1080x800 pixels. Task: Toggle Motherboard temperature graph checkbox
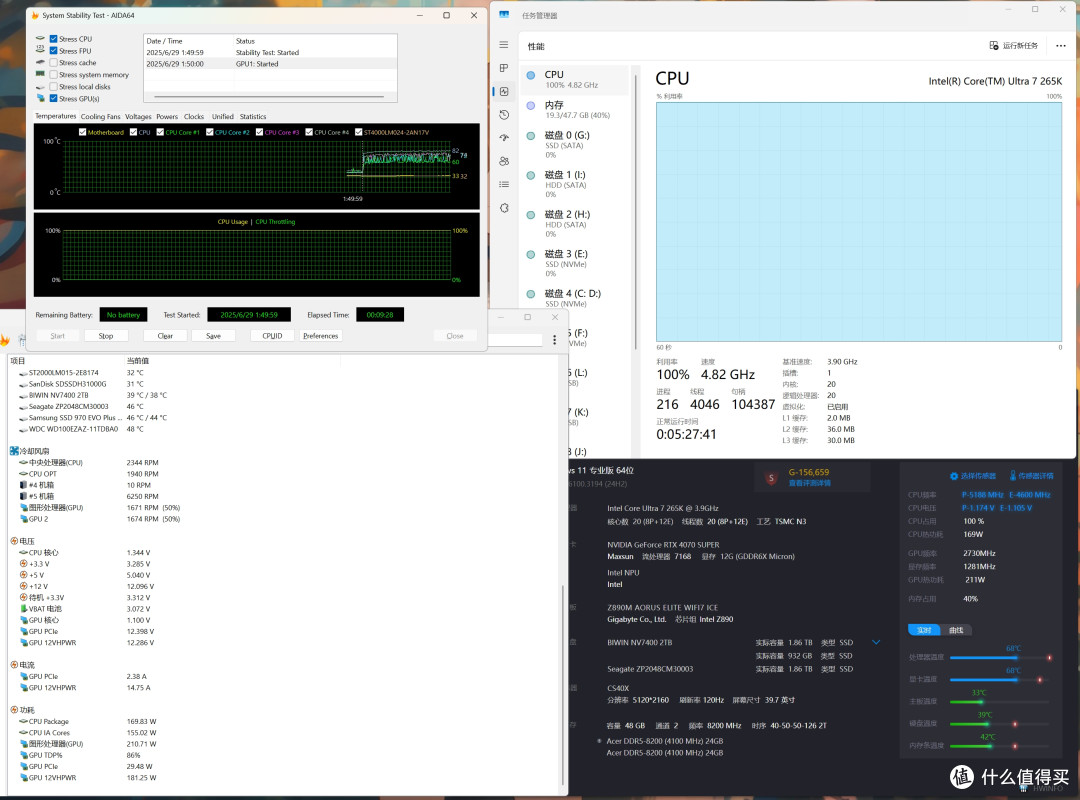coord(83,132)
